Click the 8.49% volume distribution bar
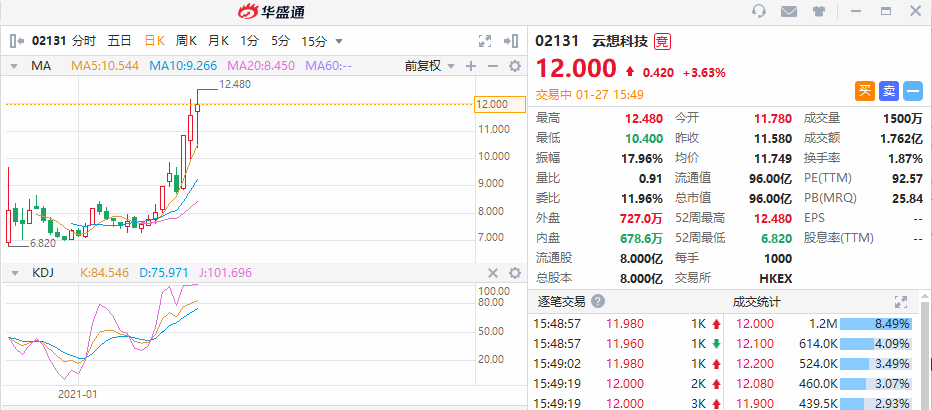The height and width of the screenshot is (410, 932). point(876,324)
